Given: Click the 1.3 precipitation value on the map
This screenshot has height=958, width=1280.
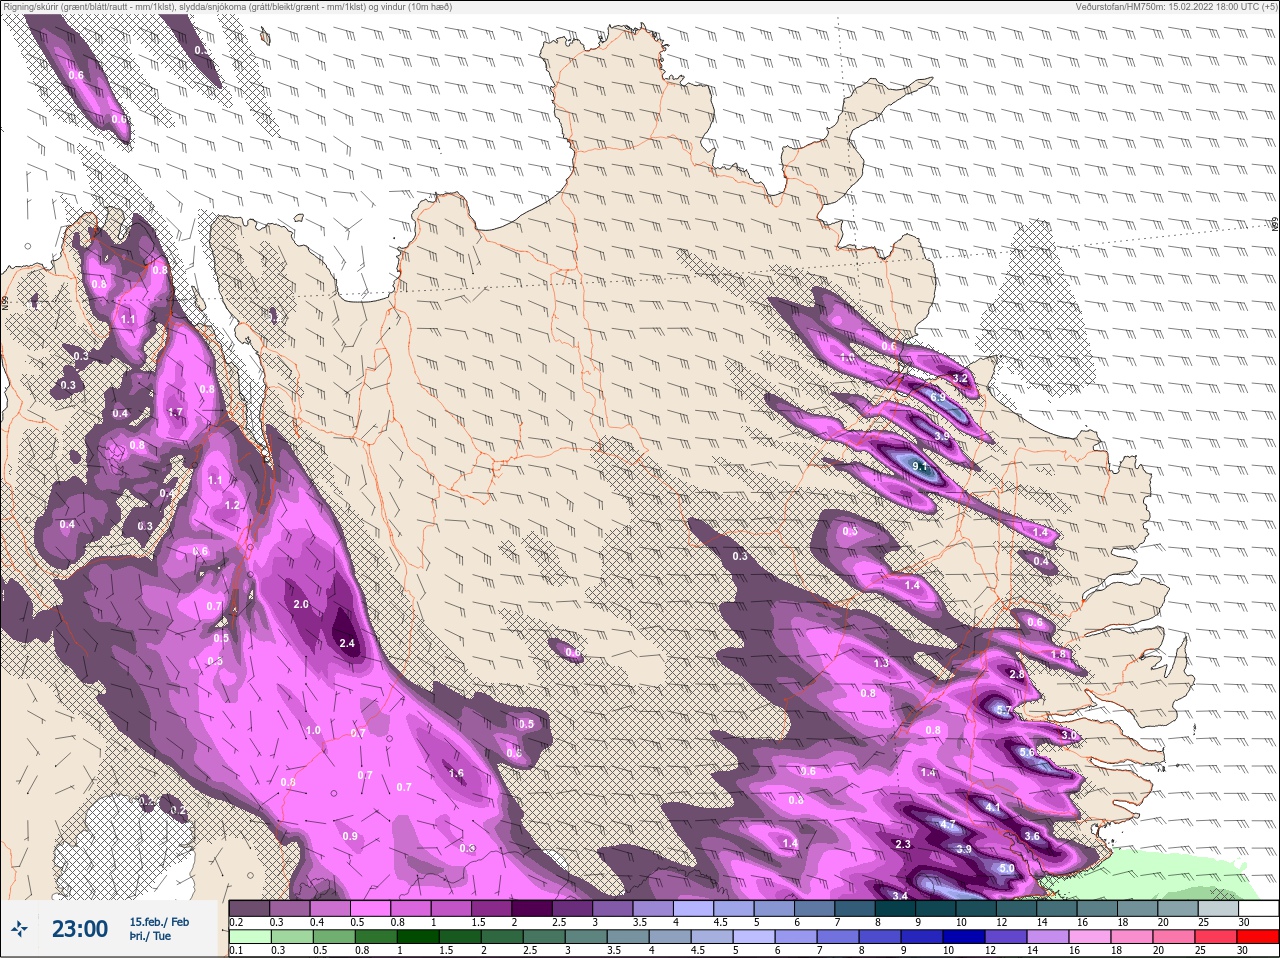Looking at the screenshot, I should click(x=881, y=663).
